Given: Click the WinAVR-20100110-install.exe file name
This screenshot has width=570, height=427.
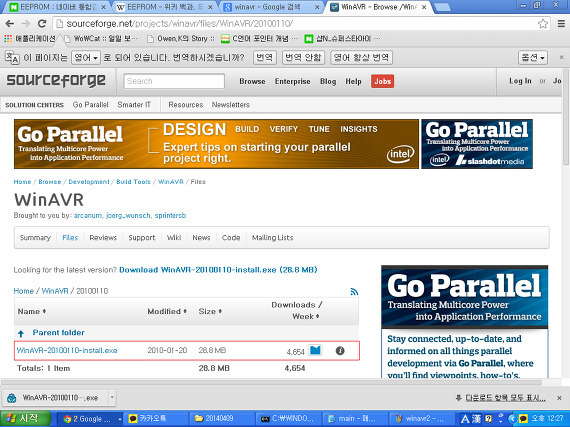Looking at the screenshot, I should [x=67, y=351].
